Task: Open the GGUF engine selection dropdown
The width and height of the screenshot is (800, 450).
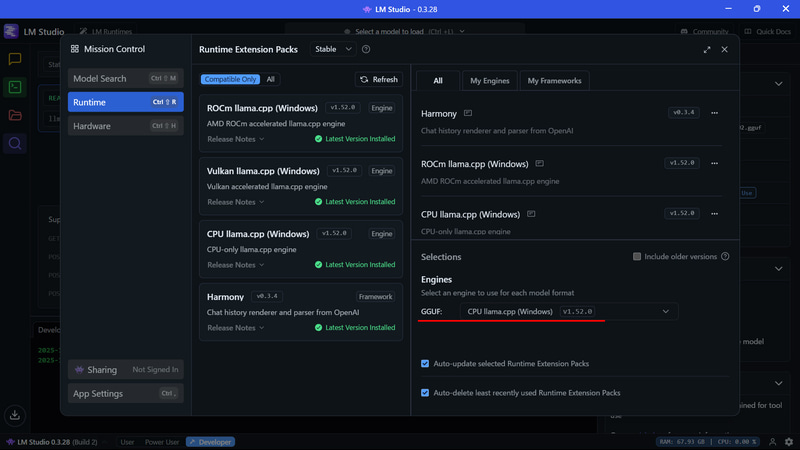Action: [569, 311]
